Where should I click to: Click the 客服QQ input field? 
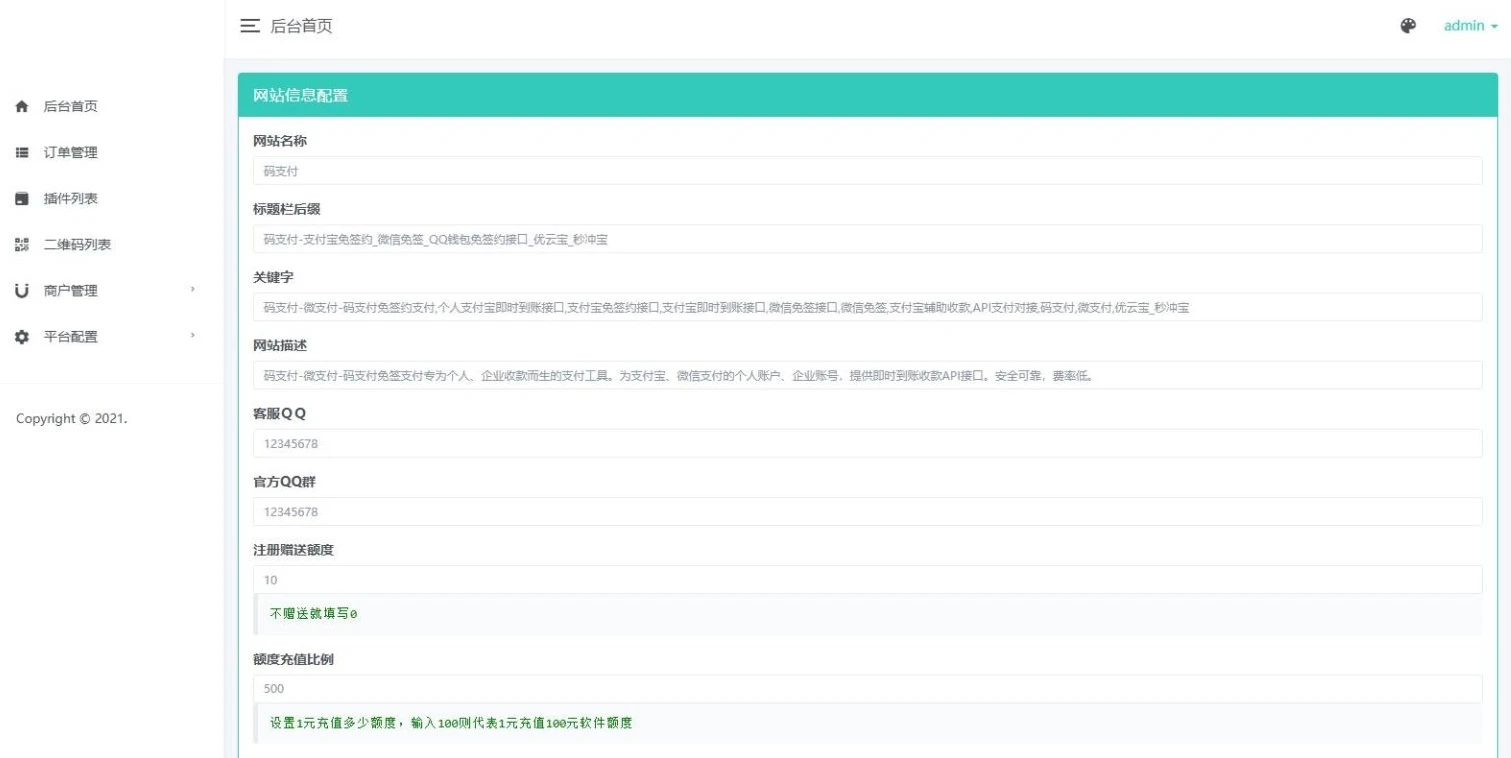coord(867,443)
